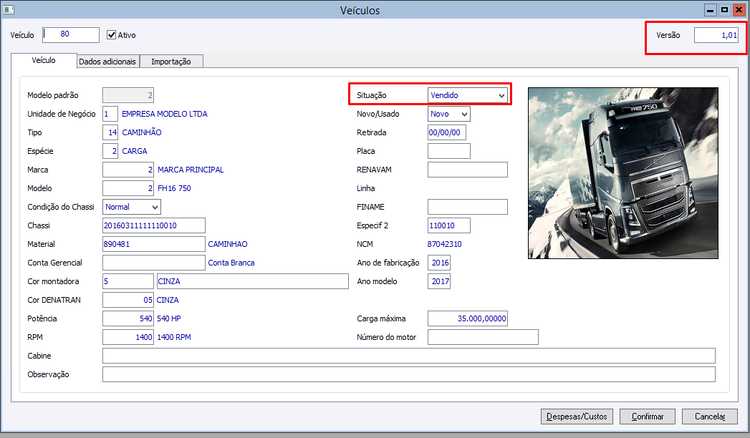The image size is (750, 438).
Task: Click the Ano modelo field
Action: pyautogui.click(x=439, y=281)
